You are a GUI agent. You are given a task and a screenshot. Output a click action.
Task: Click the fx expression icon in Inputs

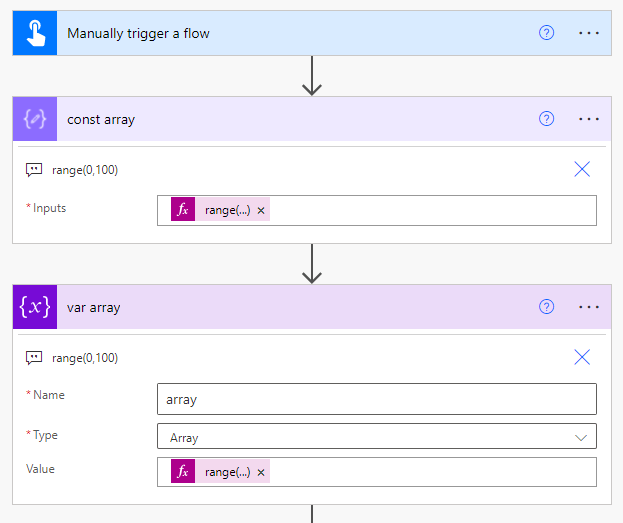tap(183, 210)
